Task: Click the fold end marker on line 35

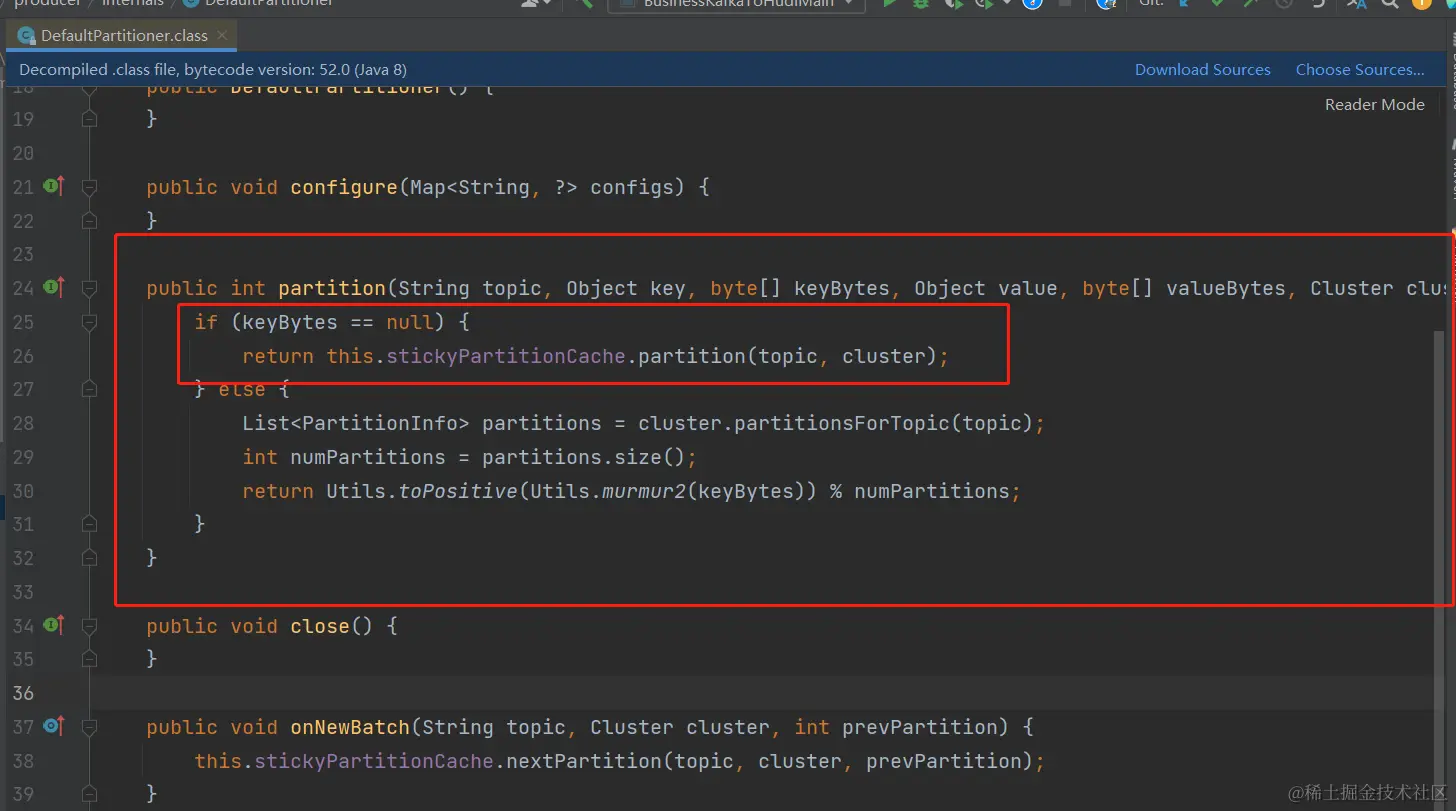Action: (x=89, y=659)
